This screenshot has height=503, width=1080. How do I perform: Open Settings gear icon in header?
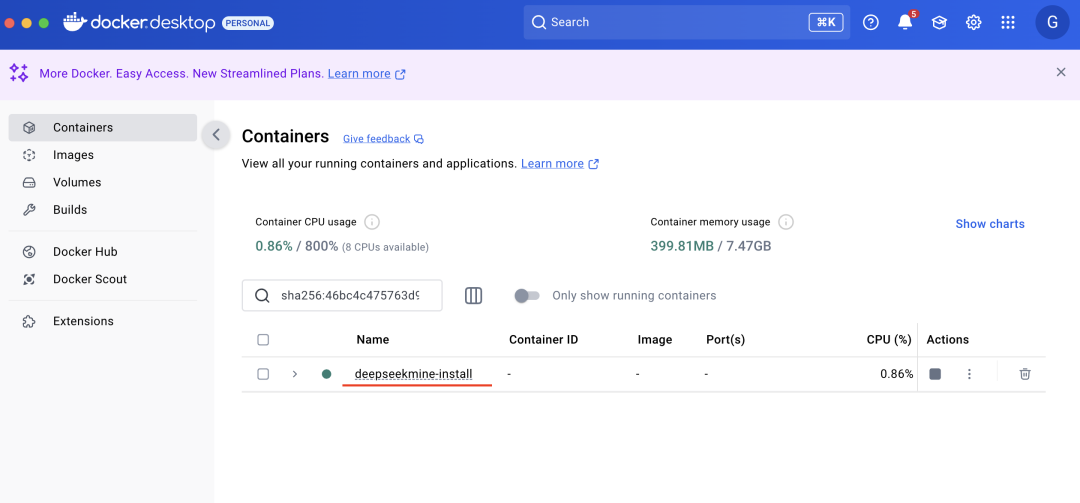point(973,23)
